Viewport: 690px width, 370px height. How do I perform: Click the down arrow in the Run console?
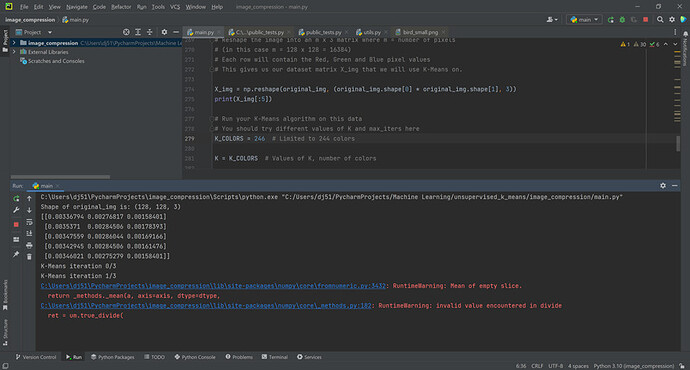pyautogui.click(x=29, y=210)
